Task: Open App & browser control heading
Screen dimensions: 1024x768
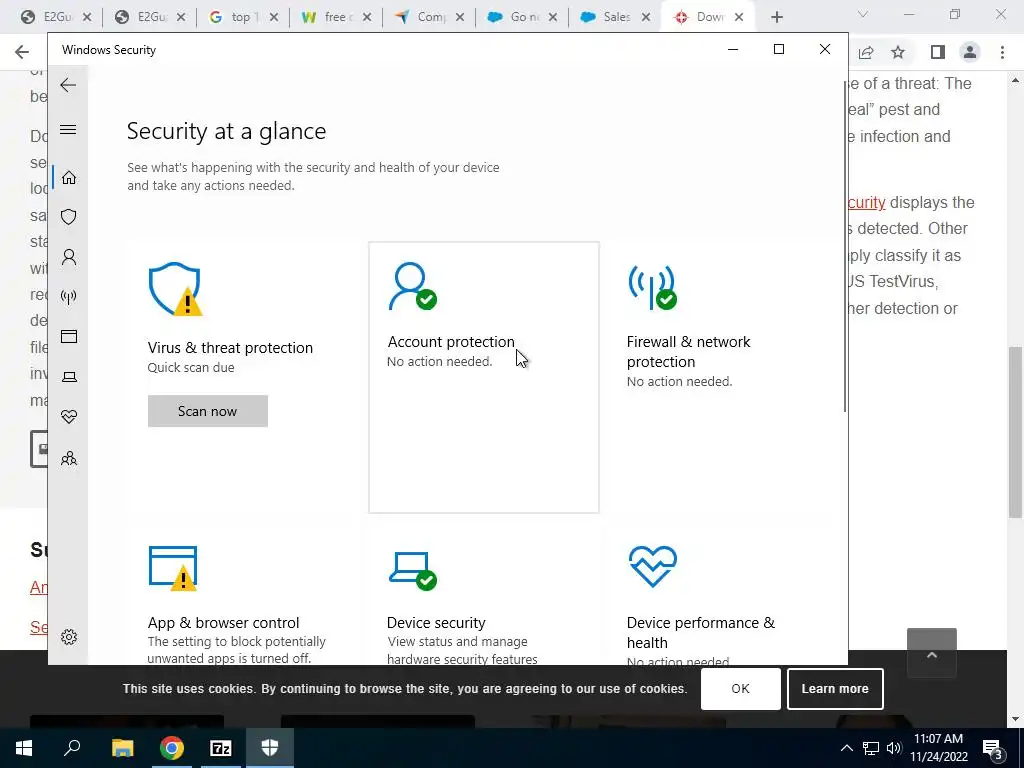Action: pos(223,622)
